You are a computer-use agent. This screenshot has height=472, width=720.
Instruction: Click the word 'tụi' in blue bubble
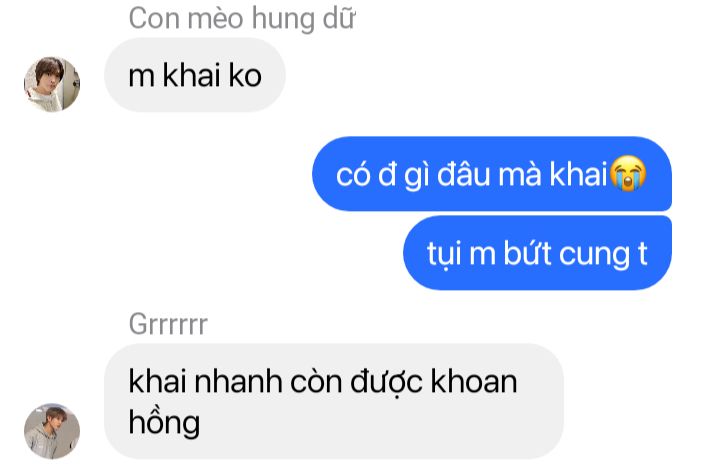coord(444,253)
